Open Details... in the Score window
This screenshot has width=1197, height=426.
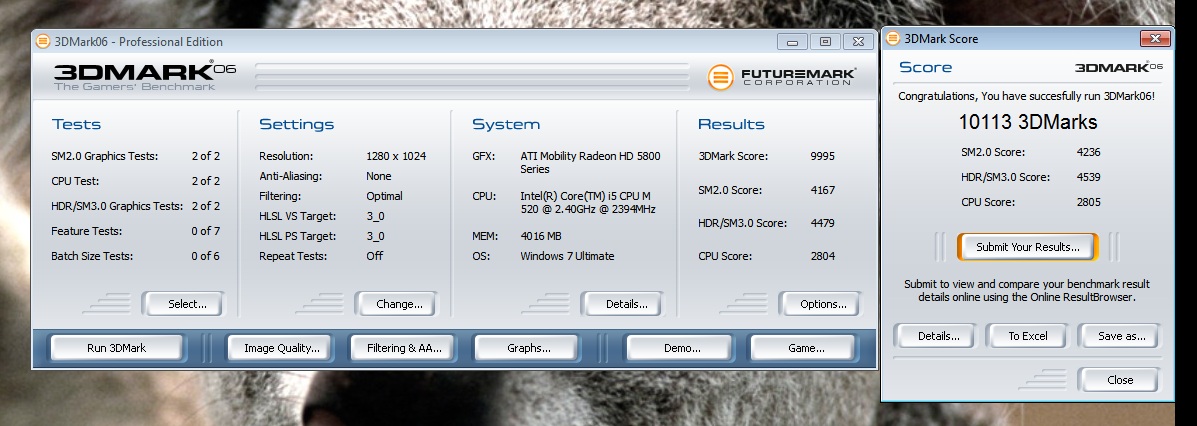[x=935, y=336]
